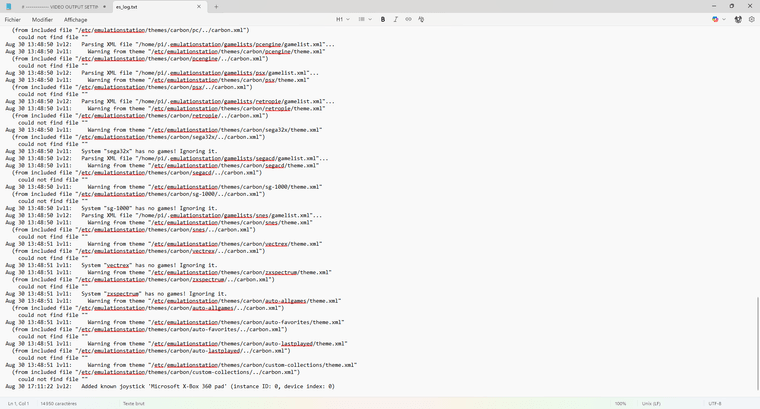This screenshot has height=409, width=760.
Task: Click the Warning line for sg-1000/theme.xml
Action: tap(164, 187)
